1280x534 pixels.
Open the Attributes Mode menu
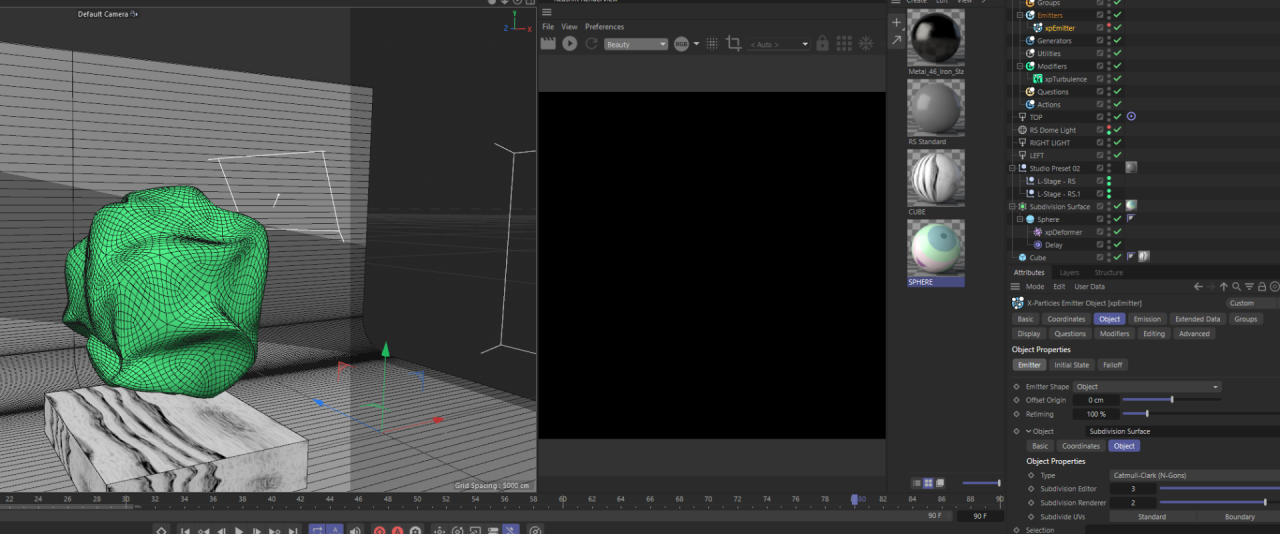coord(1035,287)
